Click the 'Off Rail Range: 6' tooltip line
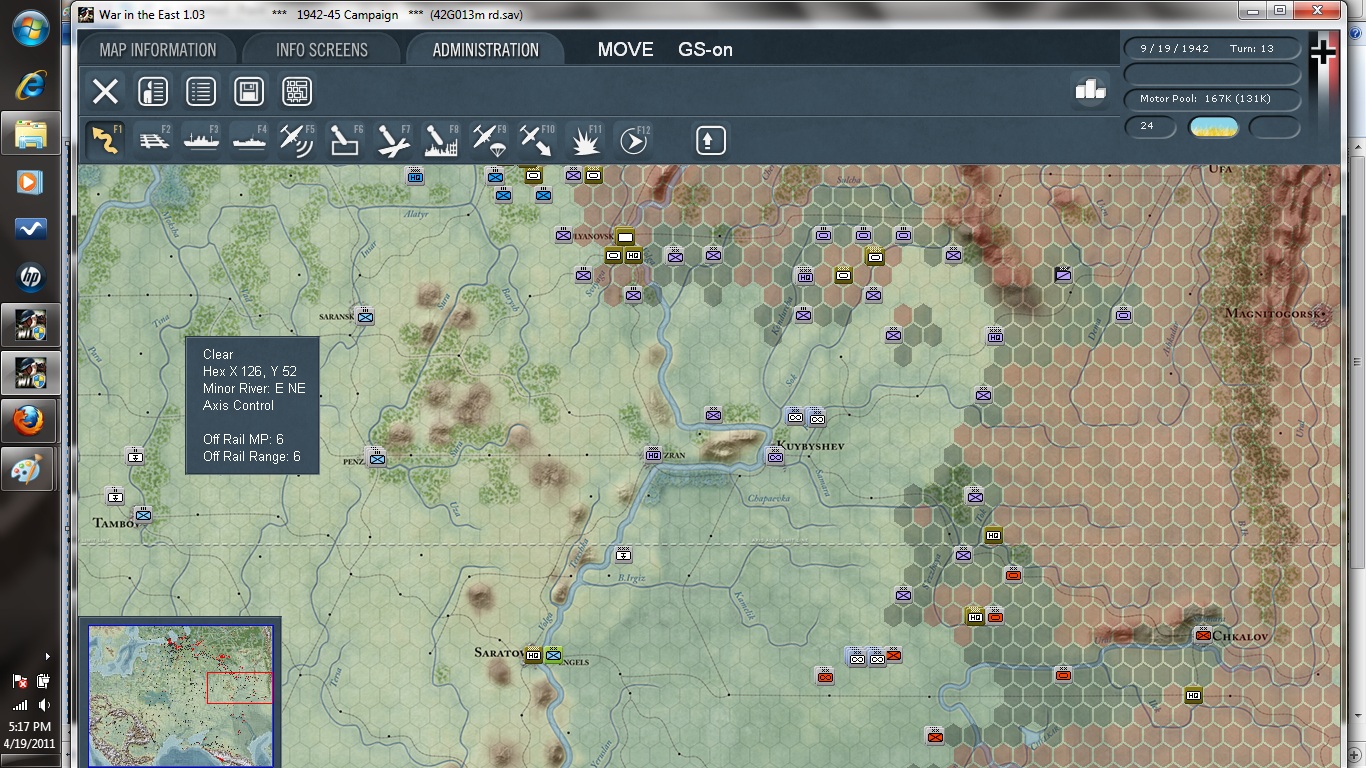Image resolution: width=1366 pixels, height=768 pixels. click(x=252, y=457)
